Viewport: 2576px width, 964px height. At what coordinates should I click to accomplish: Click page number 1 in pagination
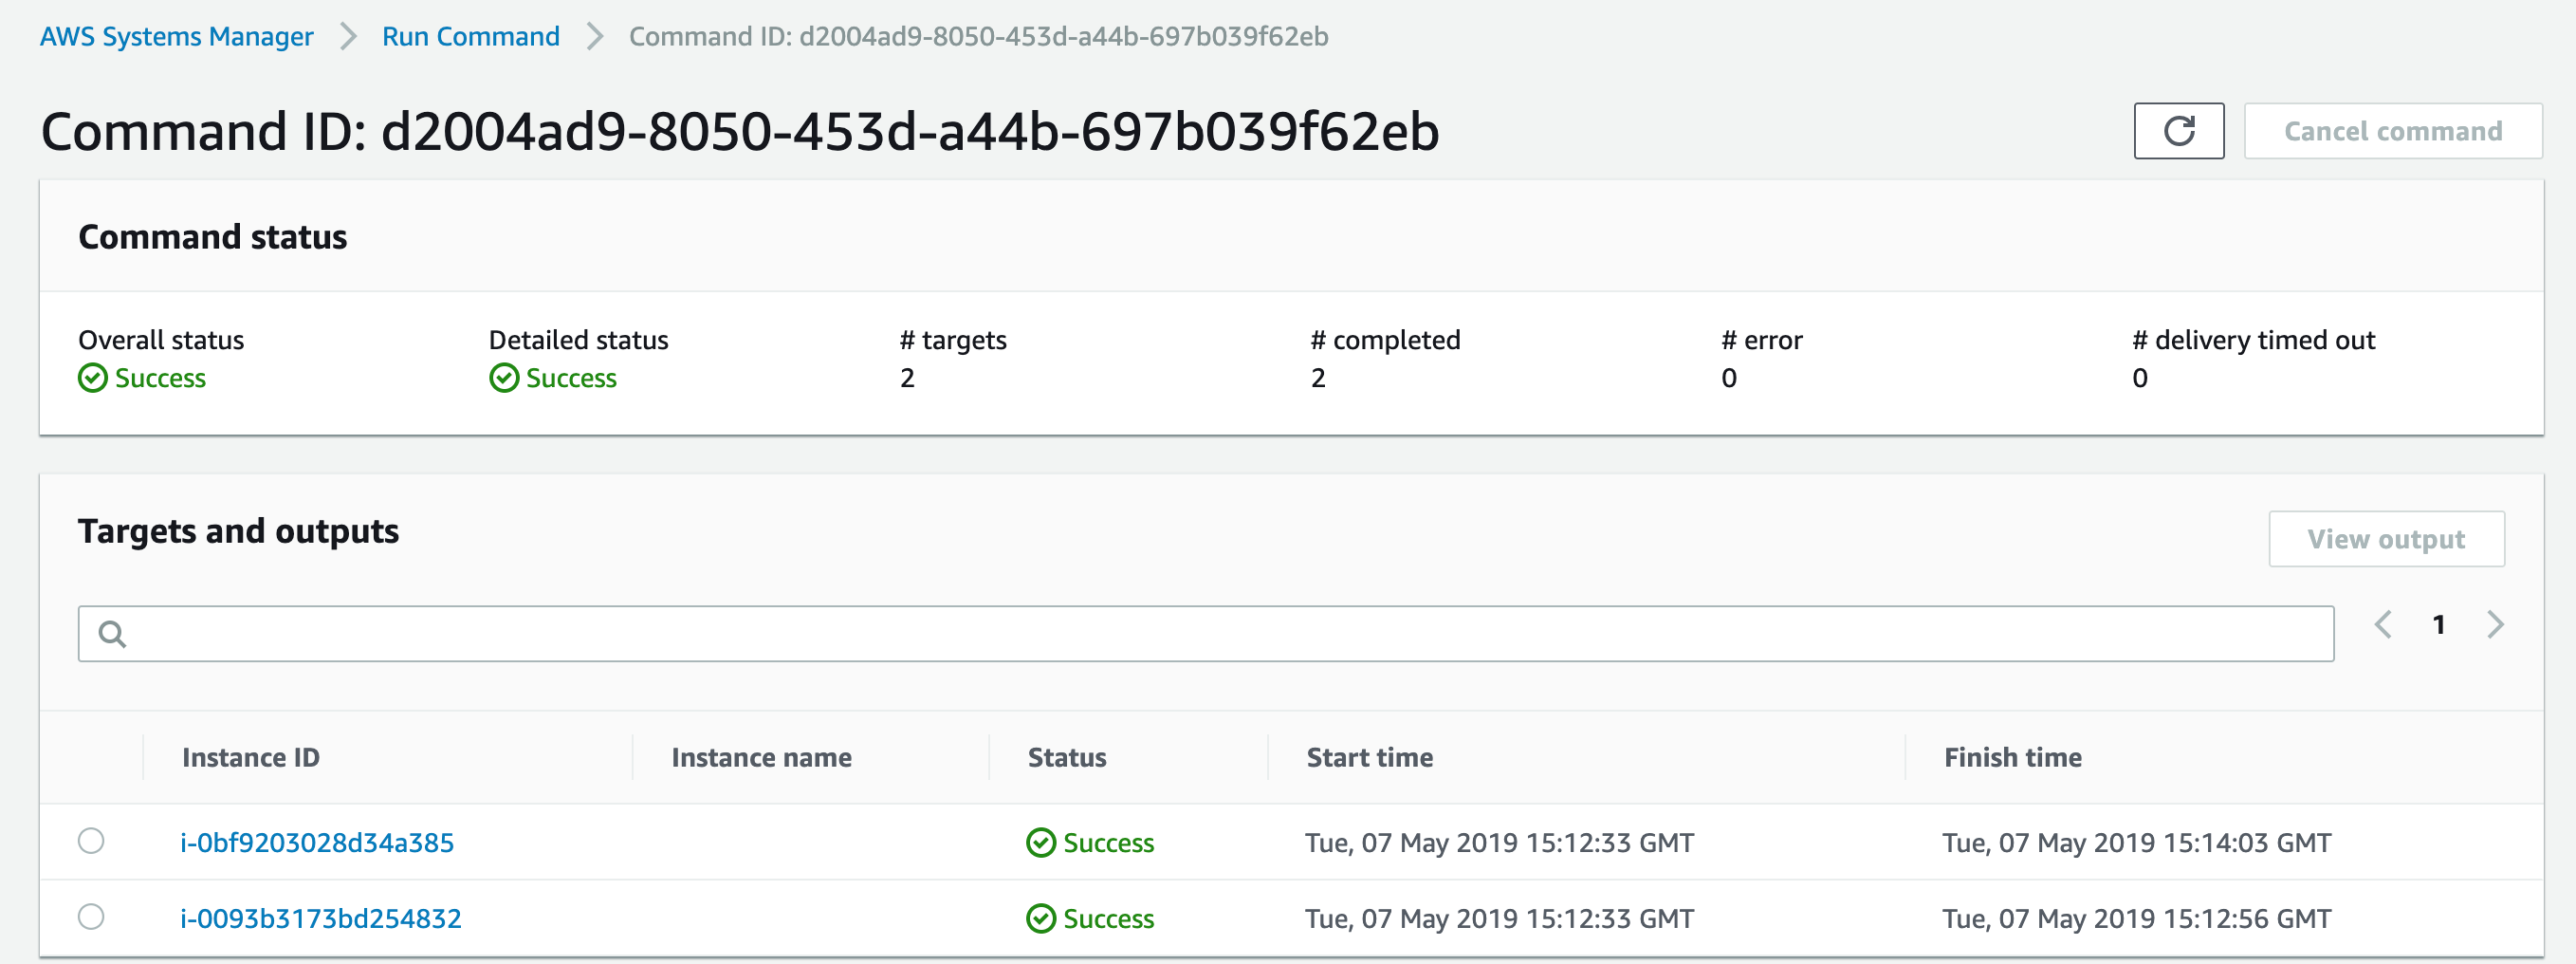click(2439, 625)
